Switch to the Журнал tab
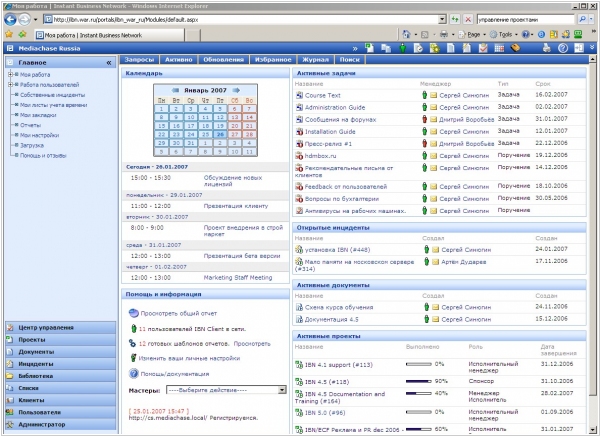600x436 pixels. point(315,60)
